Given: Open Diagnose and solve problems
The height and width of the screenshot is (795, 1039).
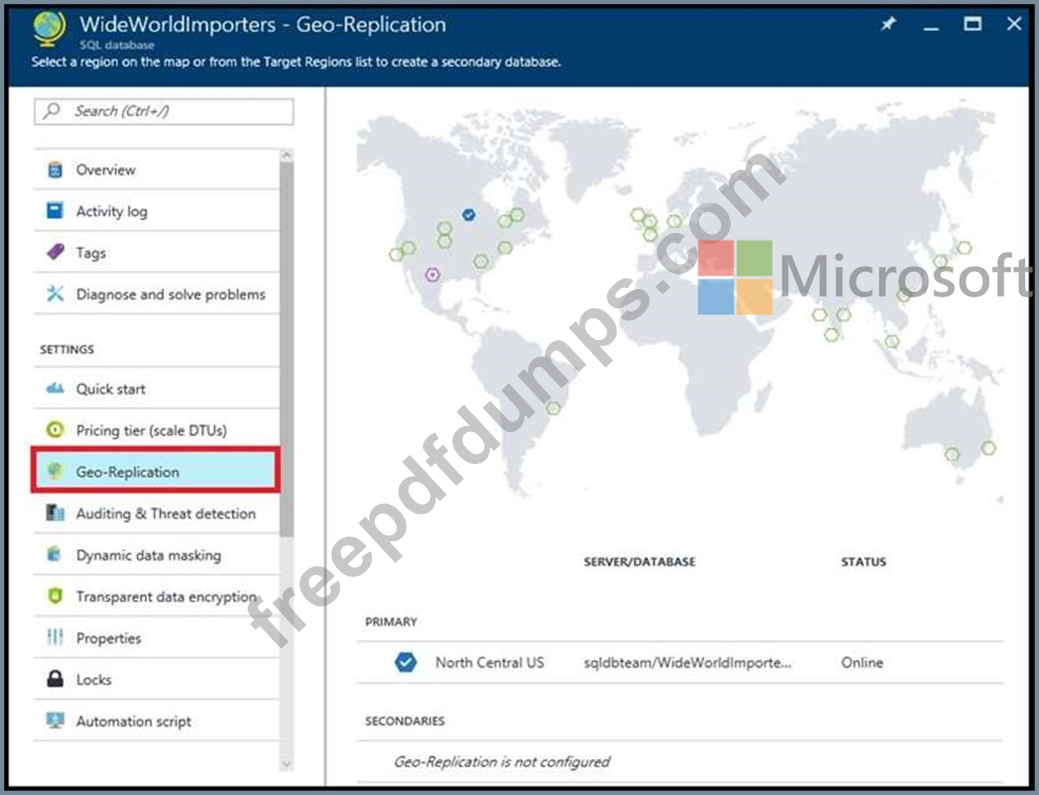Looking at the screenshot, I should tap(156, 293).
